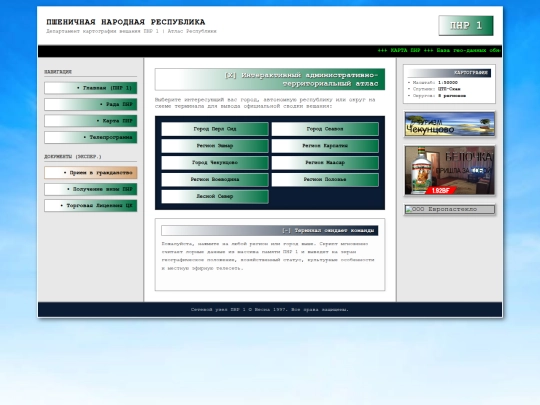
Task: Select the Лесной Север button
Action: (215, 196)
